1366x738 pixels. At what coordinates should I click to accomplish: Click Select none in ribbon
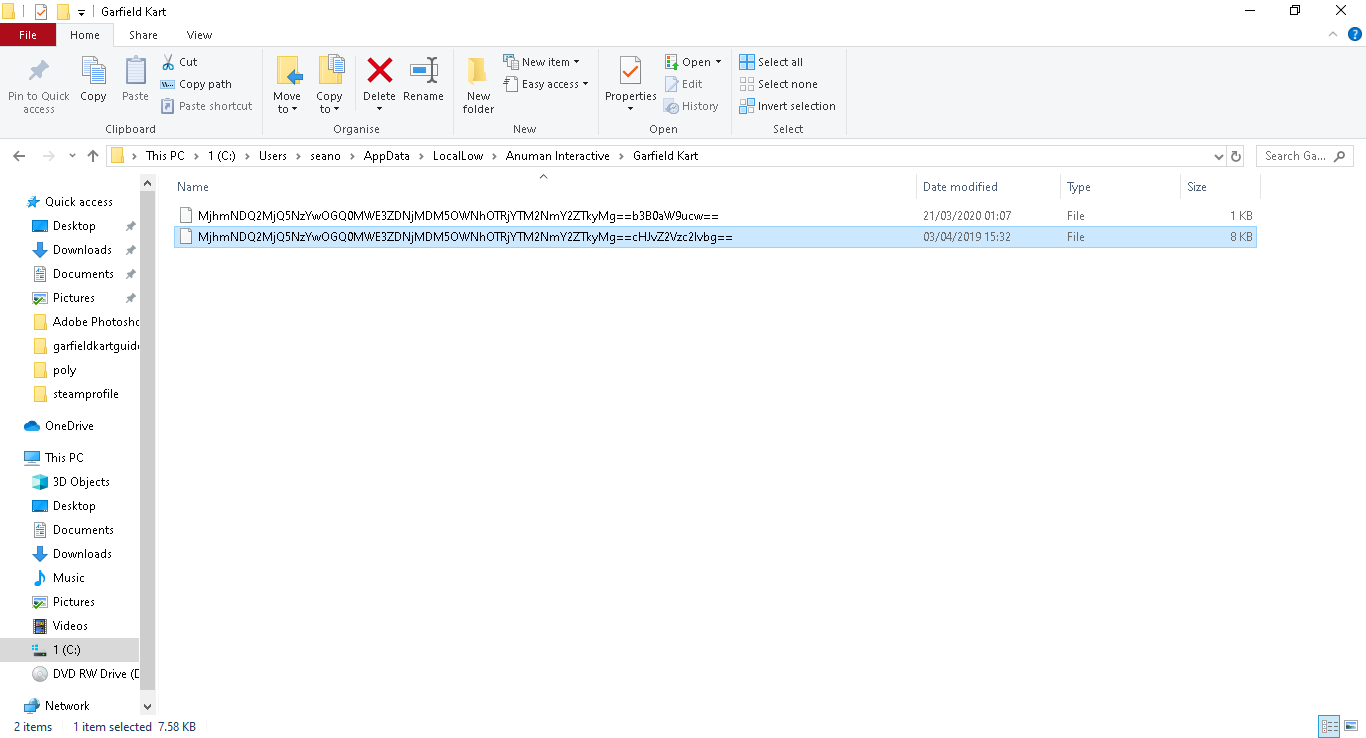tap(778, 84)
